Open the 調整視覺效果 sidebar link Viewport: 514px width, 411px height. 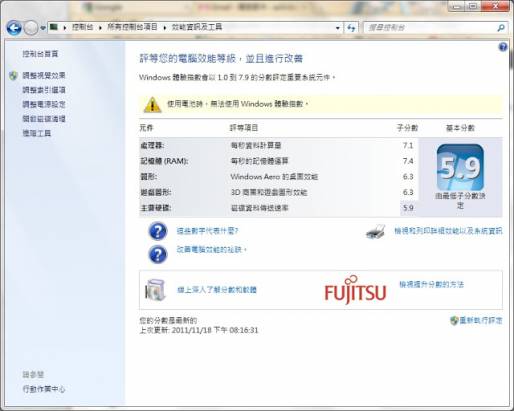(44, 75)
